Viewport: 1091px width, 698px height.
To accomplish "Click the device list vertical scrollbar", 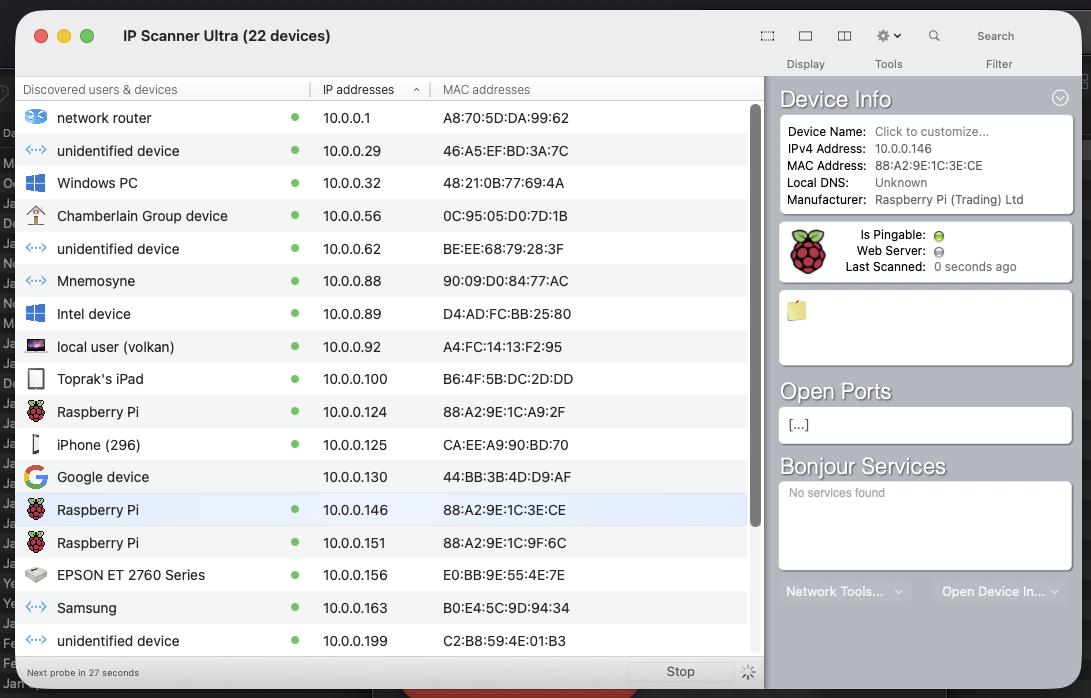I will pos(755,315).
